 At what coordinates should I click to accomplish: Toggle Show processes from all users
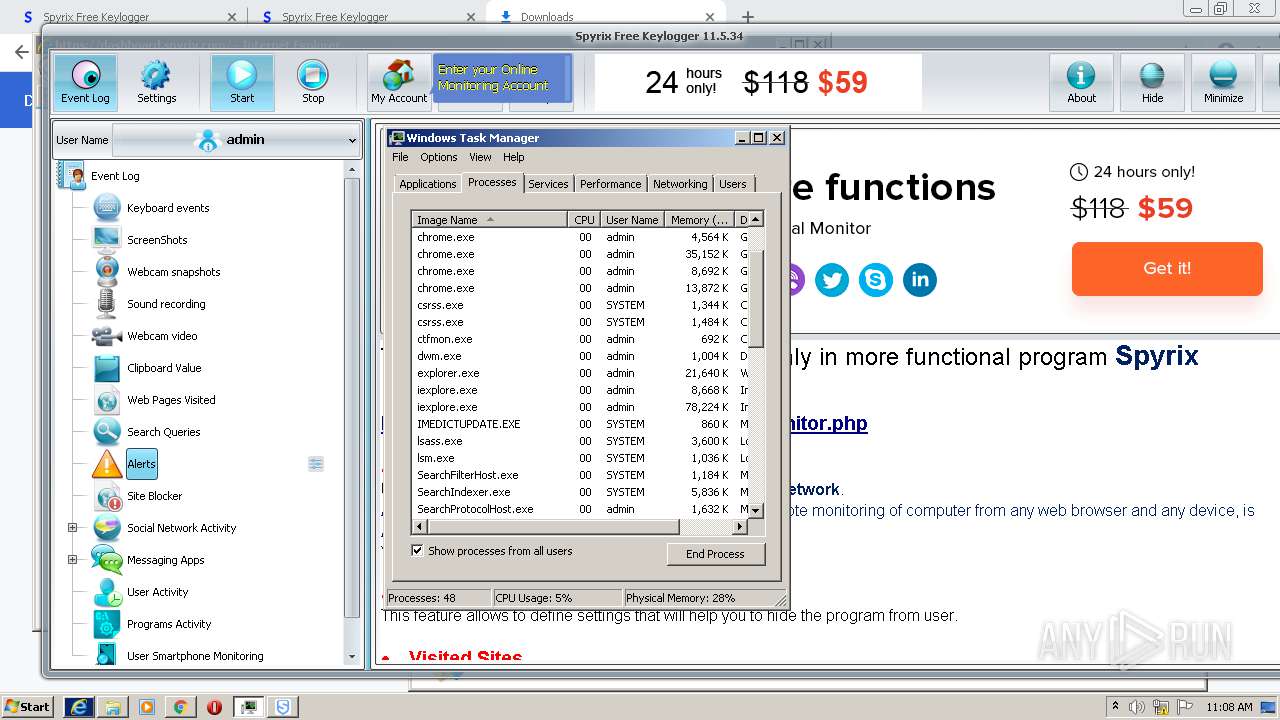point(417,551)
